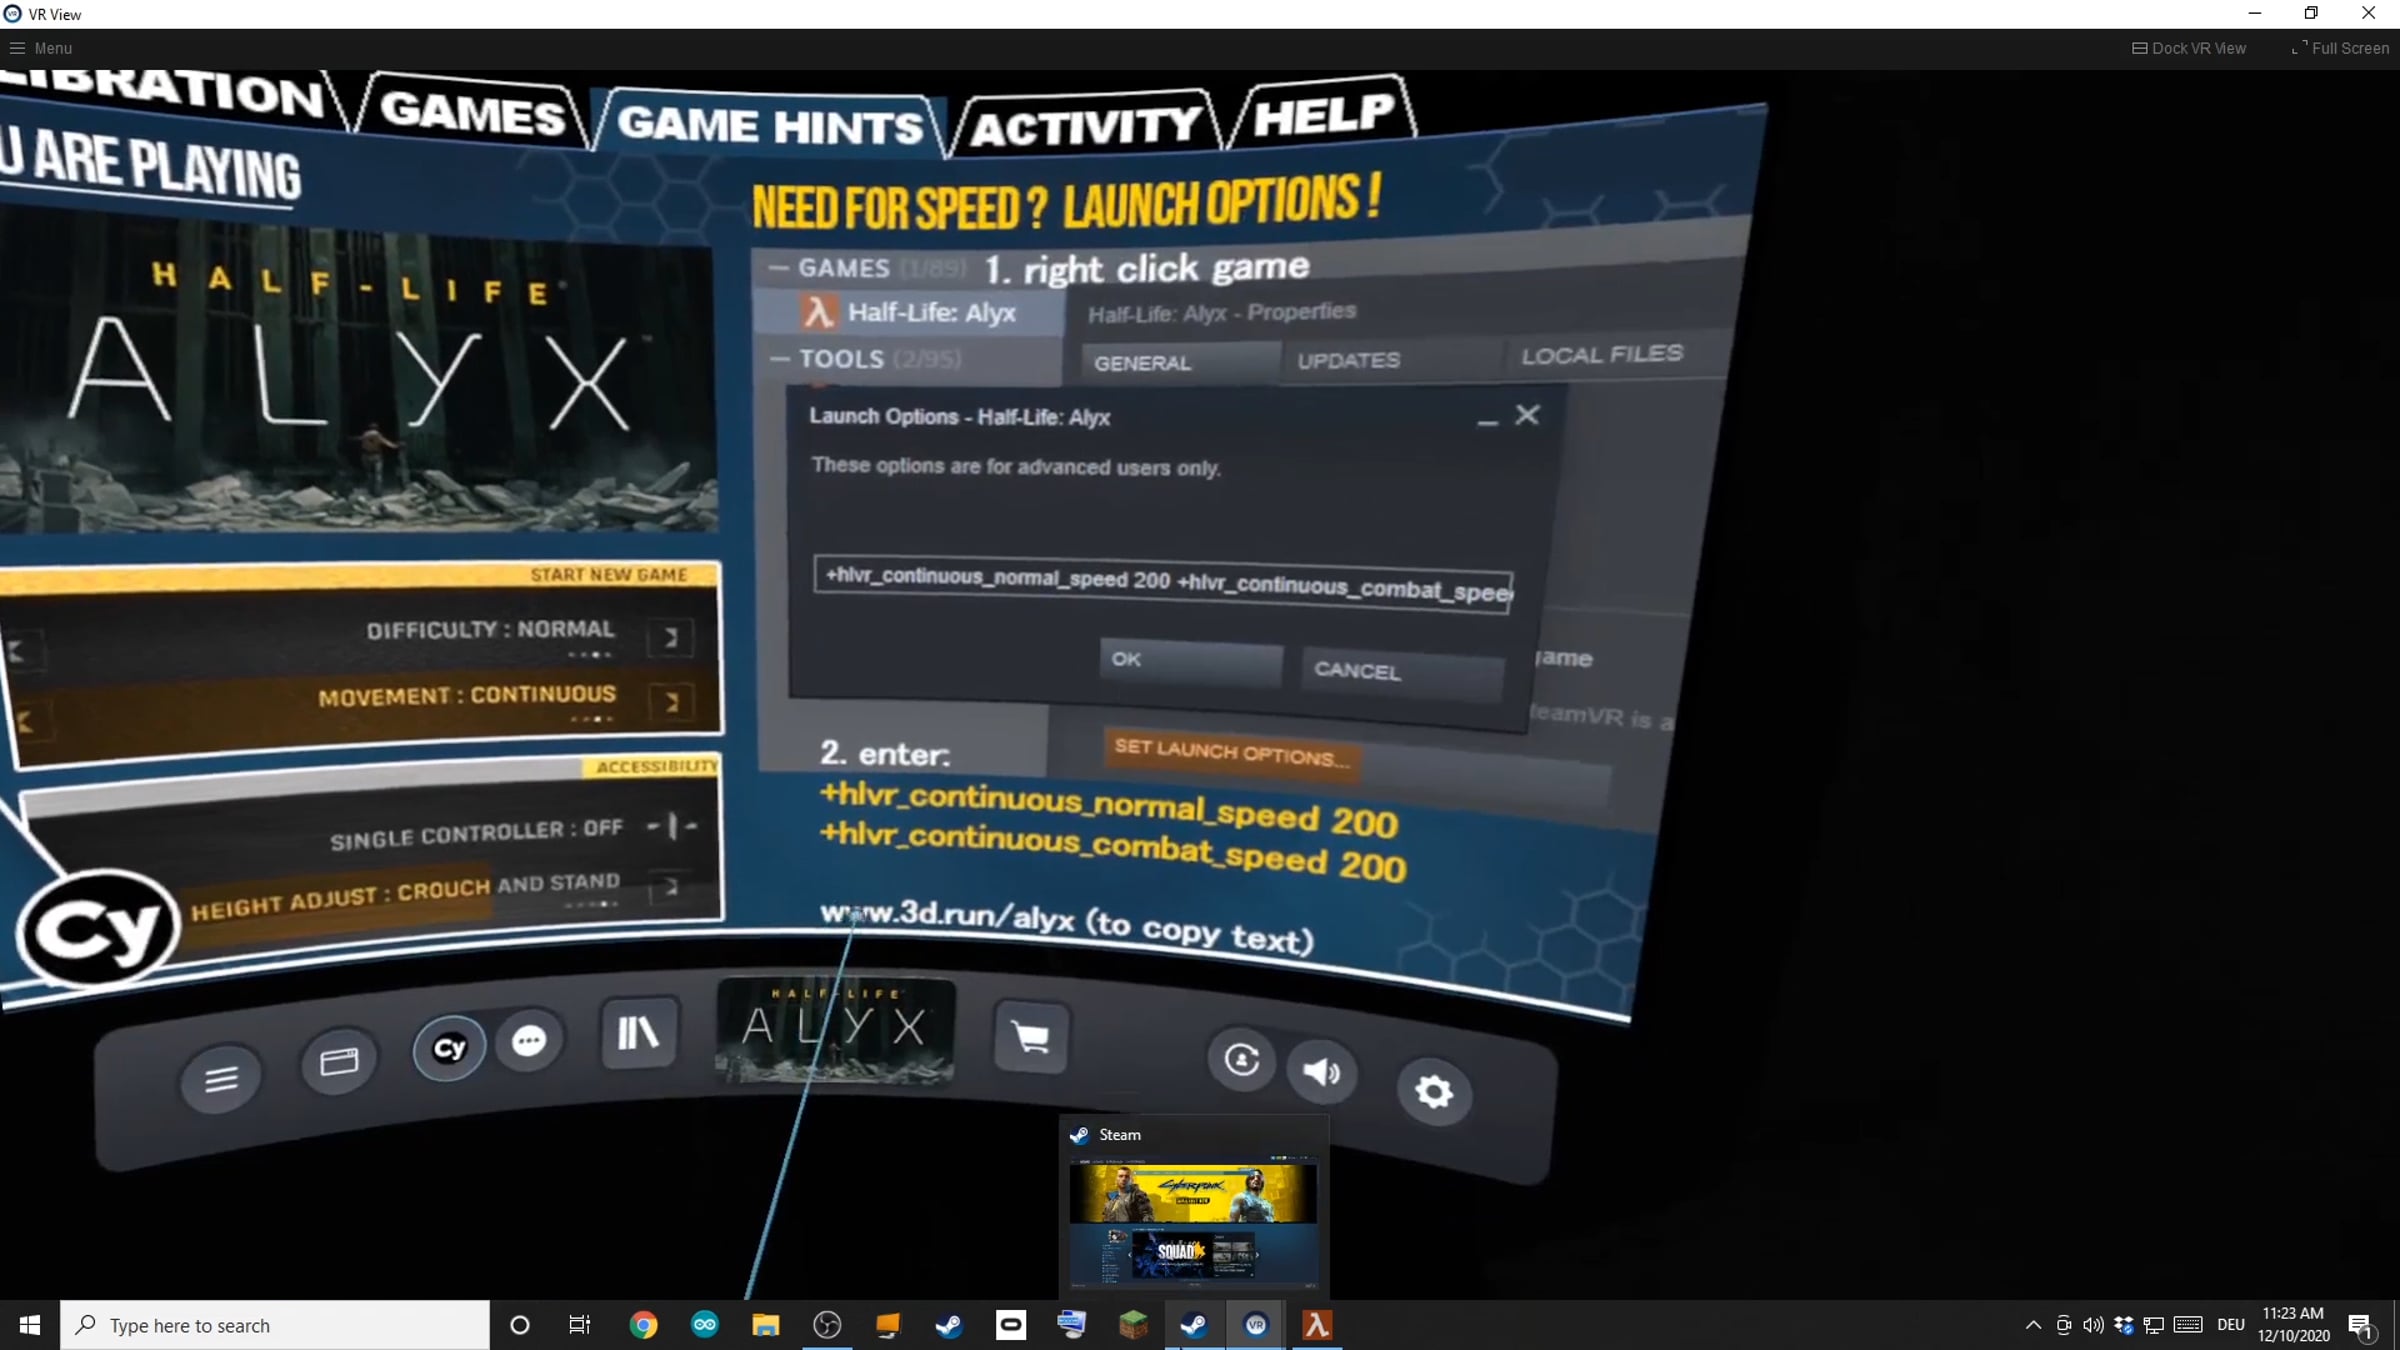Open network status tray icon

pos(2154,1326)
